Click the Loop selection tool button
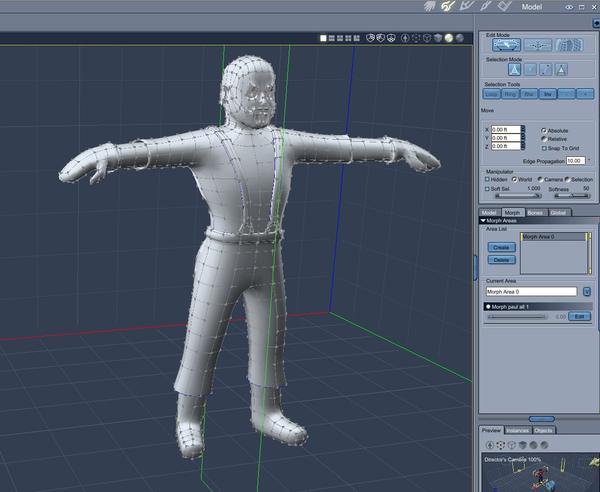 pos(491,94)
